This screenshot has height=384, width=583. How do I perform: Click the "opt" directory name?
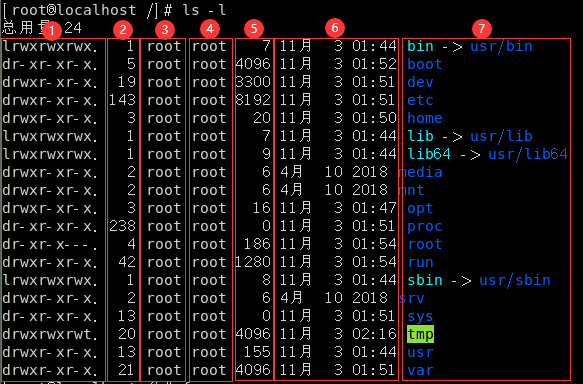click(x=421, y=208)
